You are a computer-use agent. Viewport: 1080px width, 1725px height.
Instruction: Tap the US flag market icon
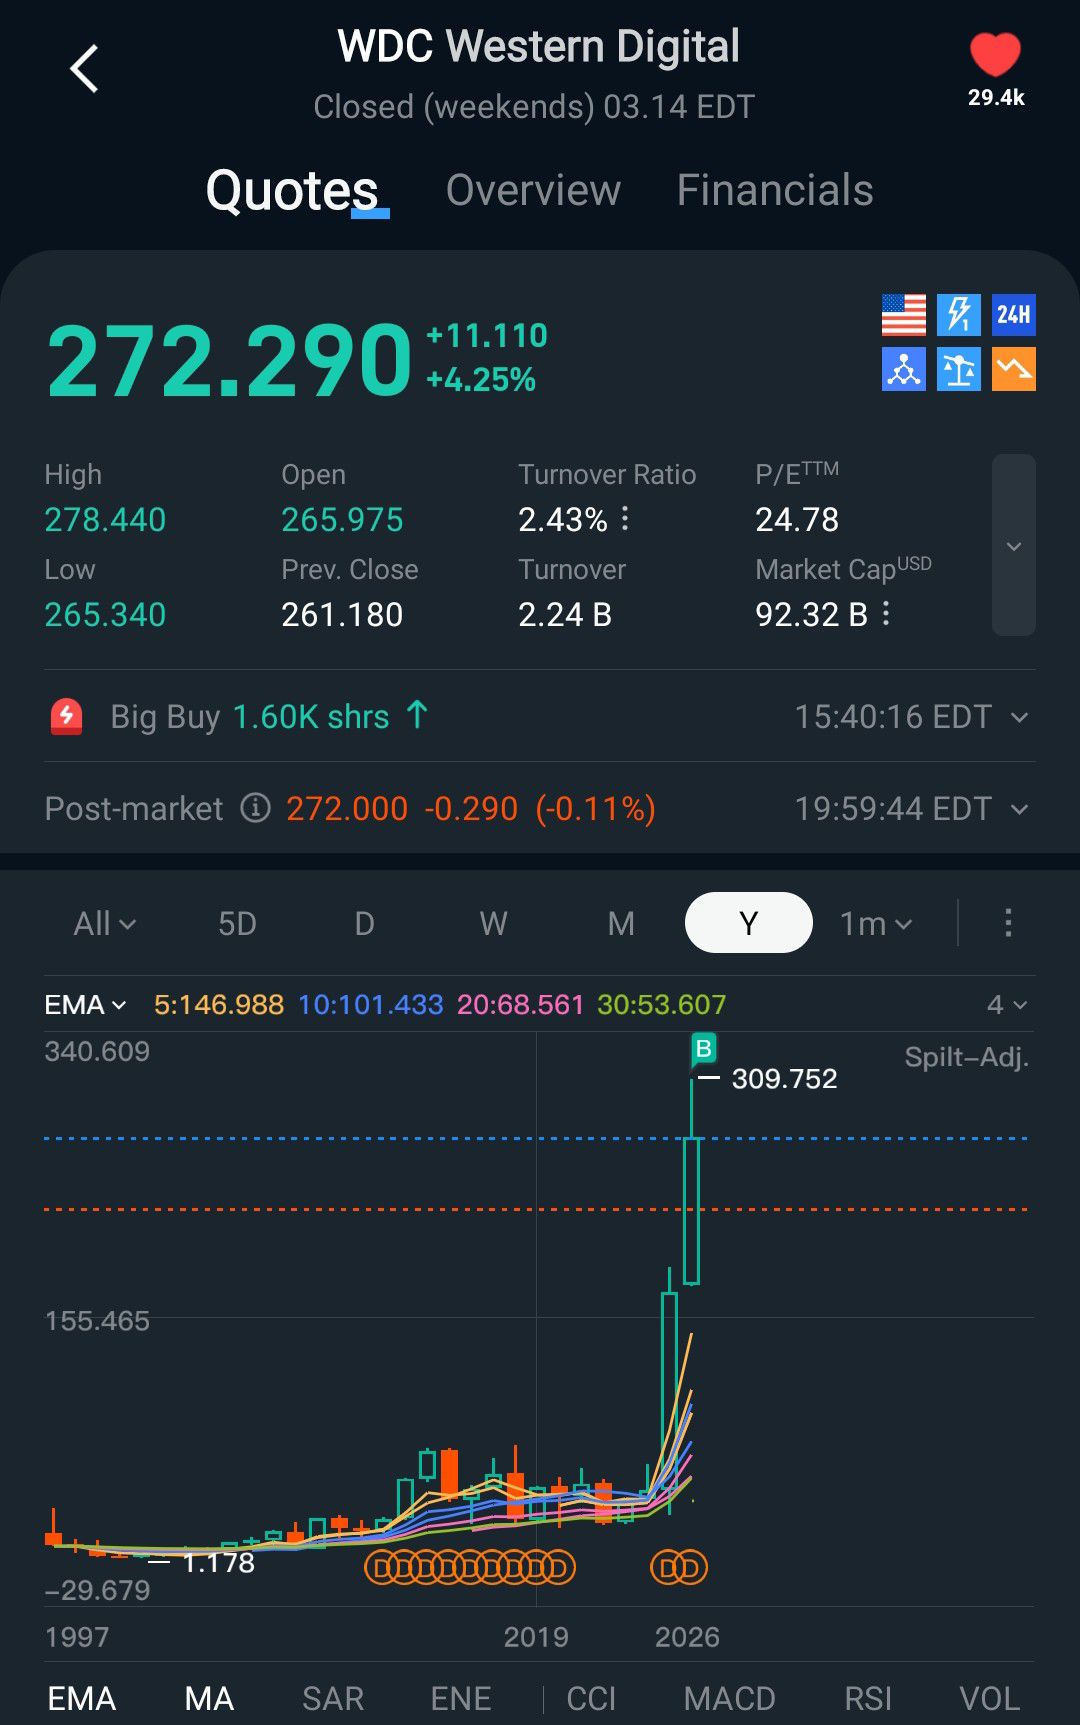point(904,315)
